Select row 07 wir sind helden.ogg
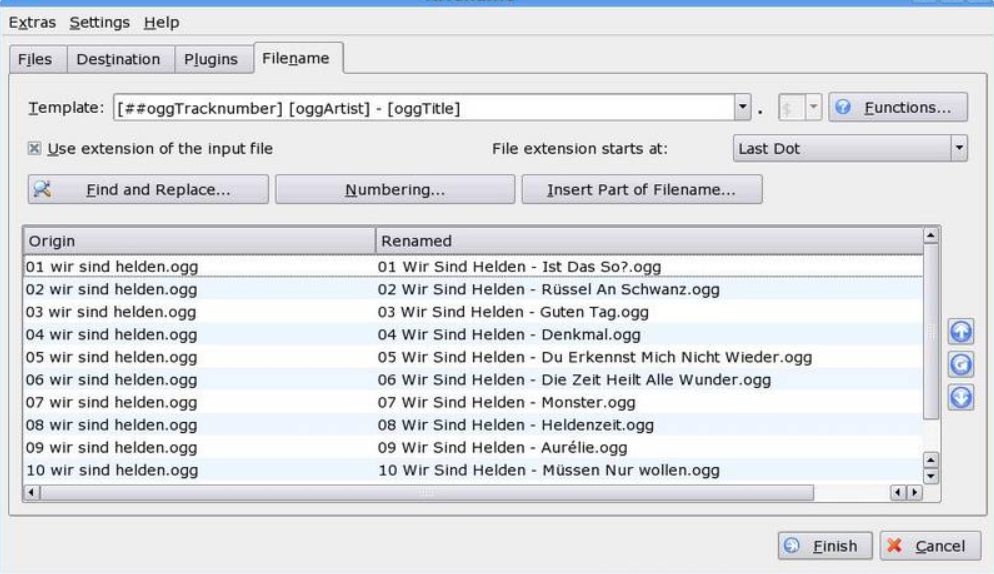 (x=474, y=402)
